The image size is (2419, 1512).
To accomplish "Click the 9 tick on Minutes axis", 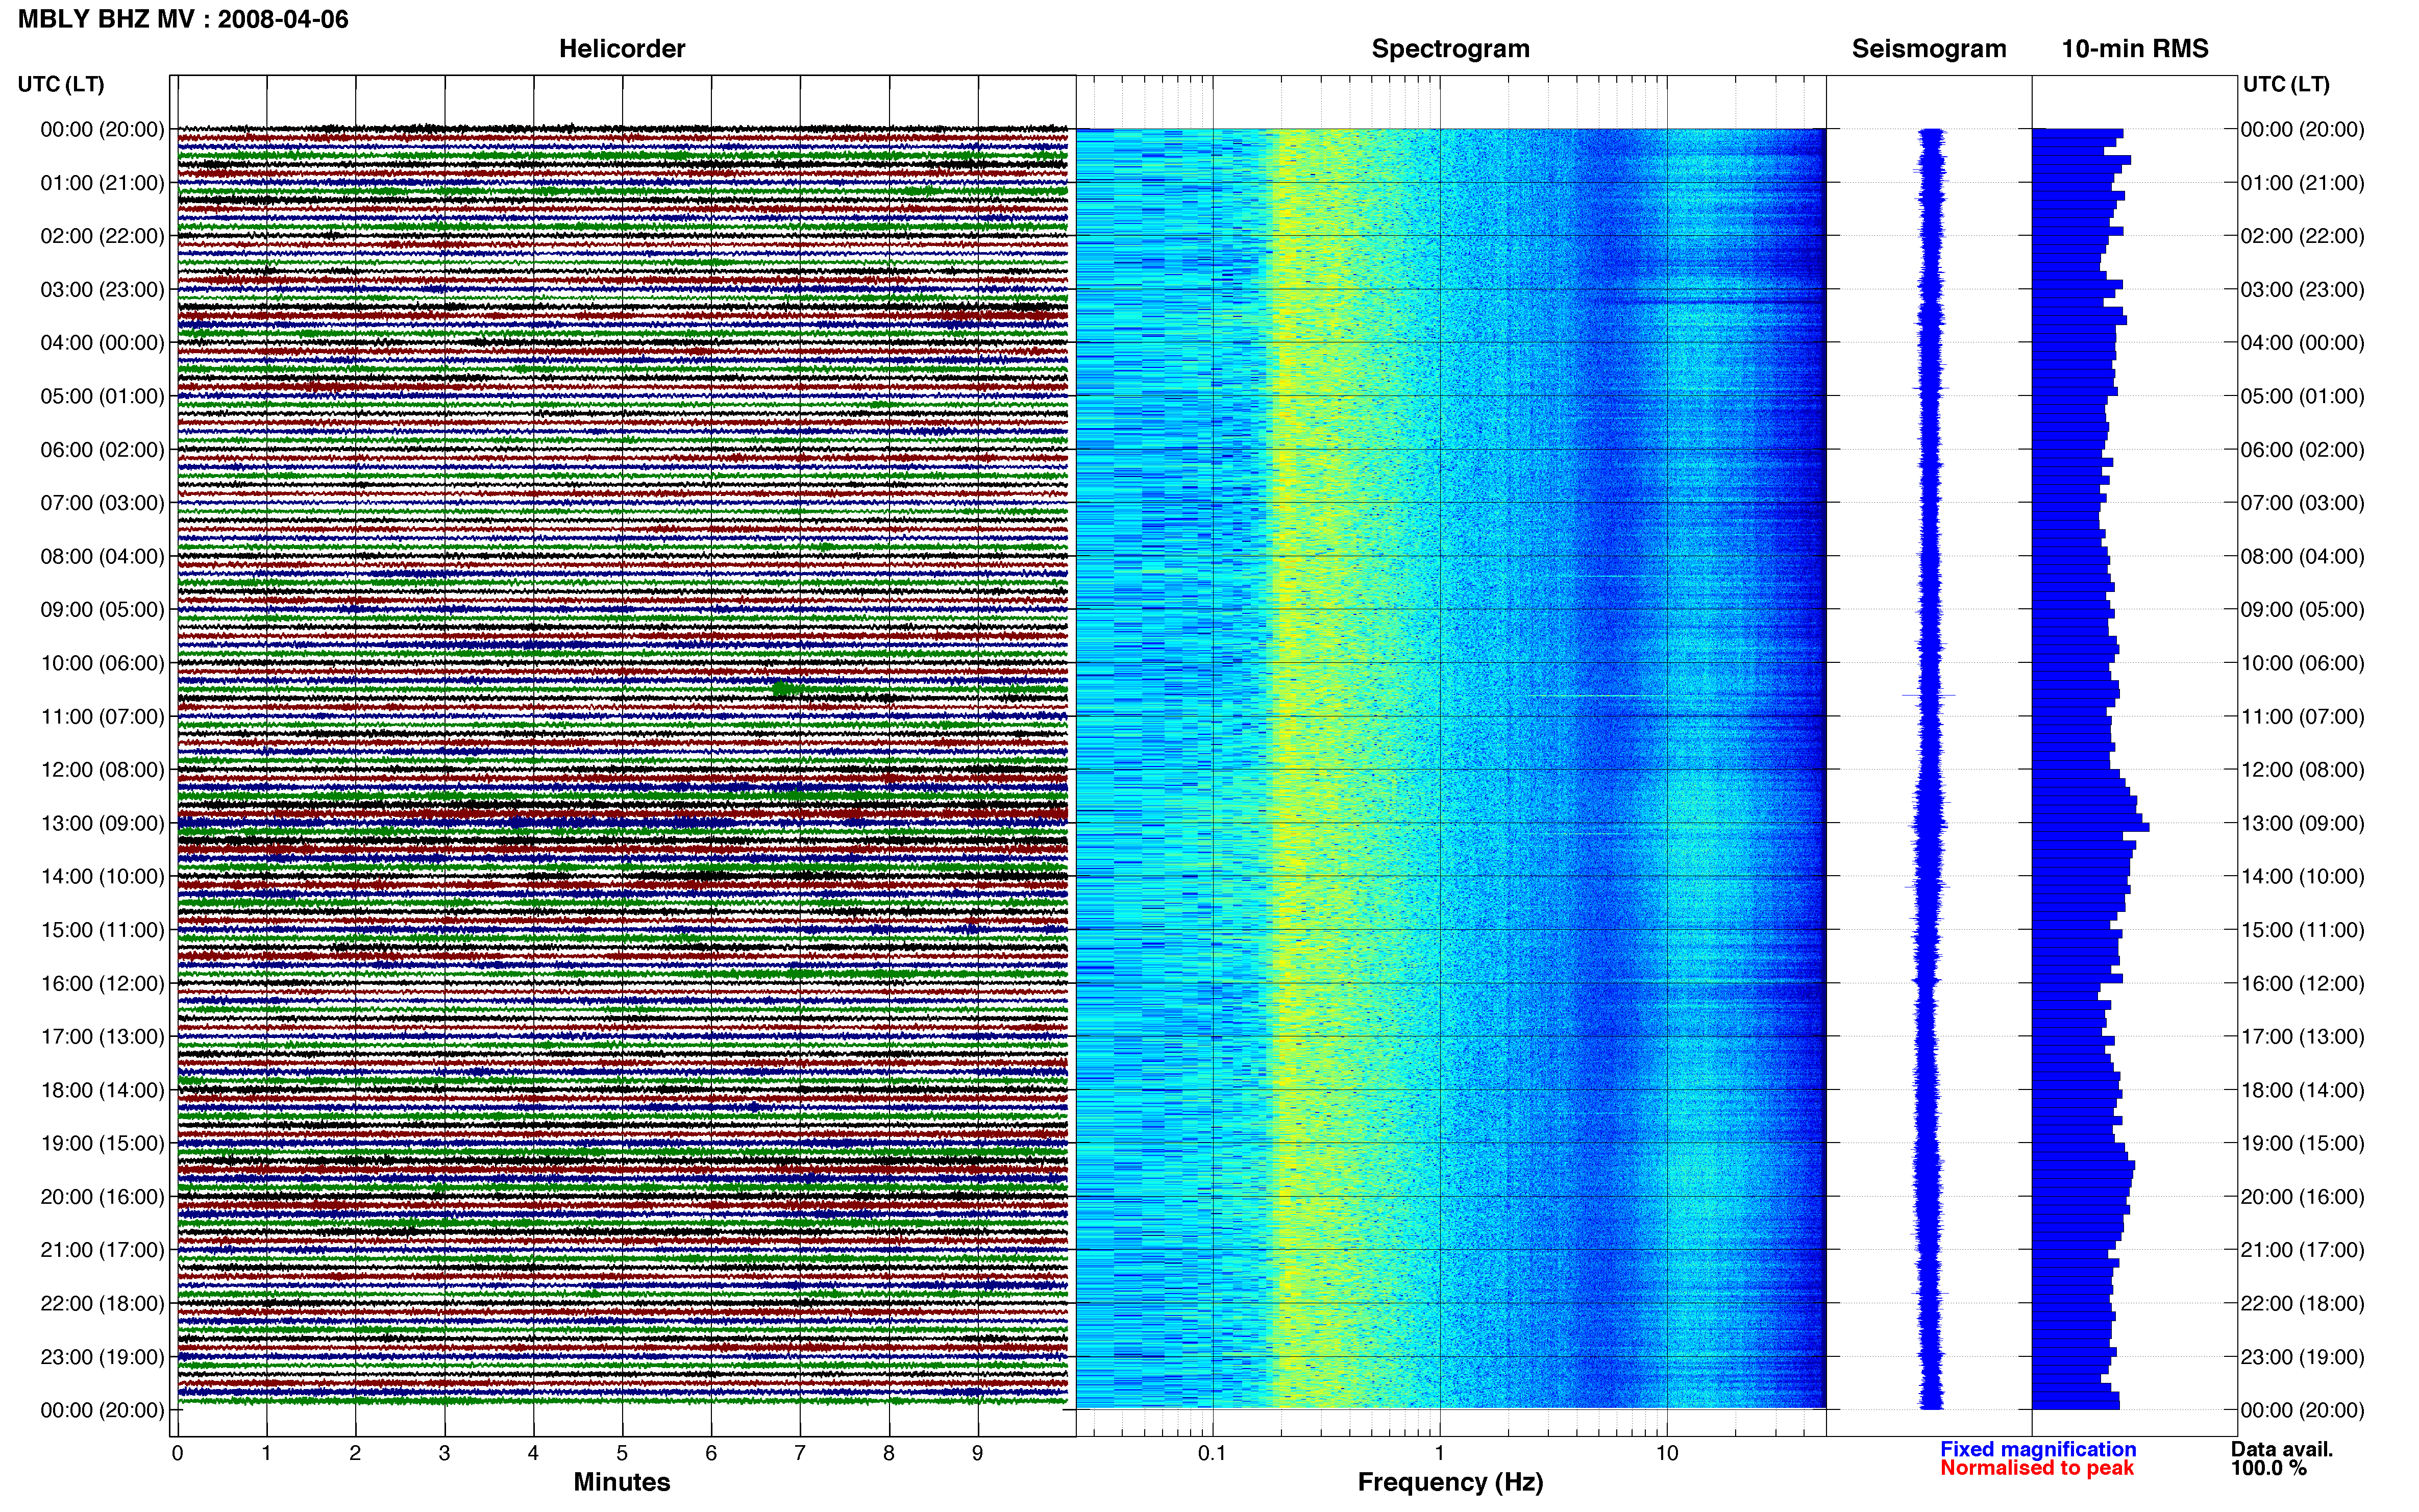I will 978,1453.
